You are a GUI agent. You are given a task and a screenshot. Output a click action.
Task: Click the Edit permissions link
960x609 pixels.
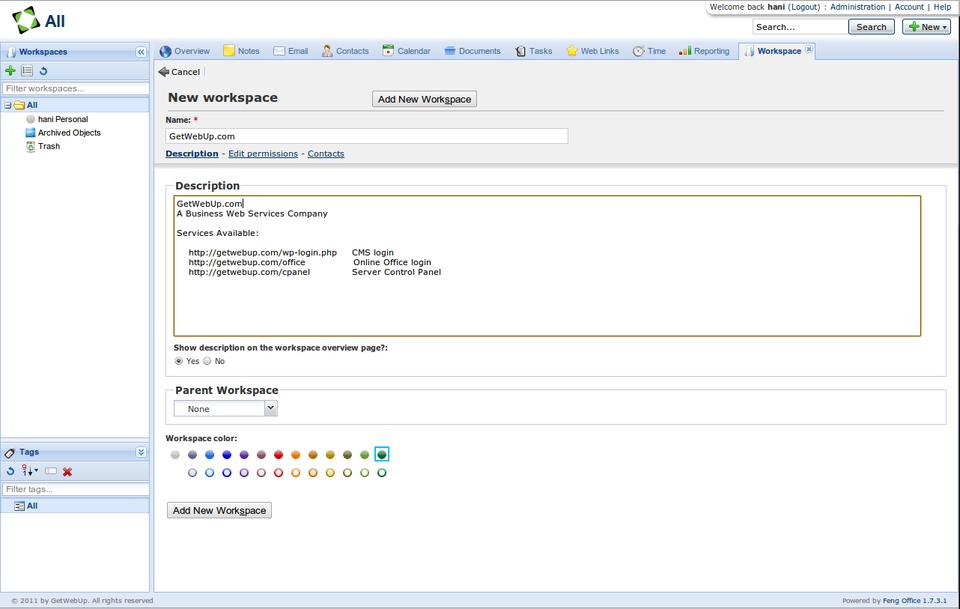263,154
